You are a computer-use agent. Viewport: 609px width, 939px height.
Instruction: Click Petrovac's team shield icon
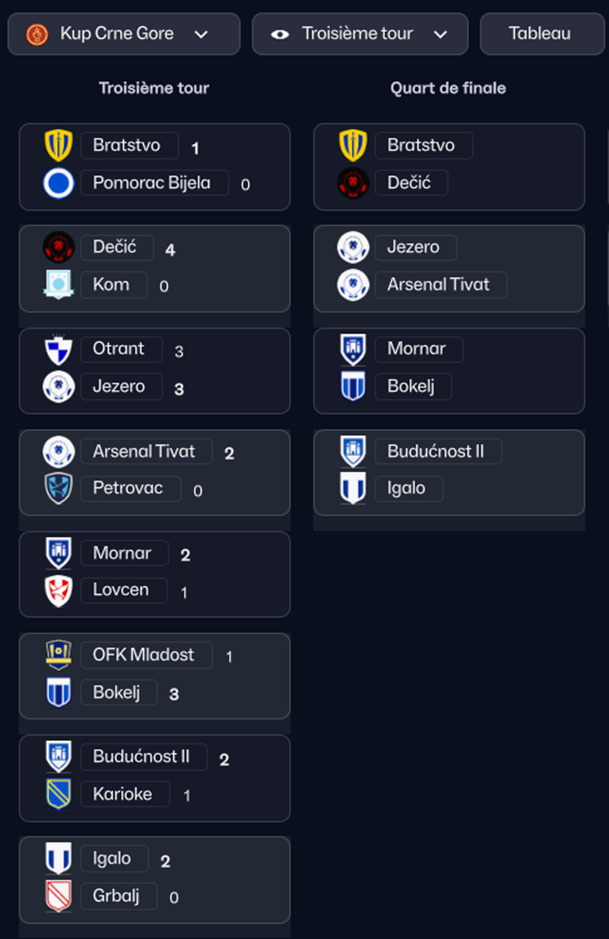tap(59, 489)
